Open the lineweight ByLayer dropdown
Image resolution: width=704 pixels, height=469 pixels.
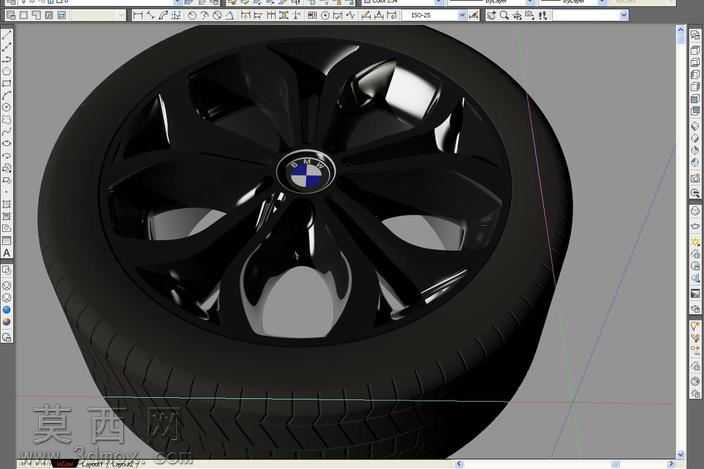[603, 2]
